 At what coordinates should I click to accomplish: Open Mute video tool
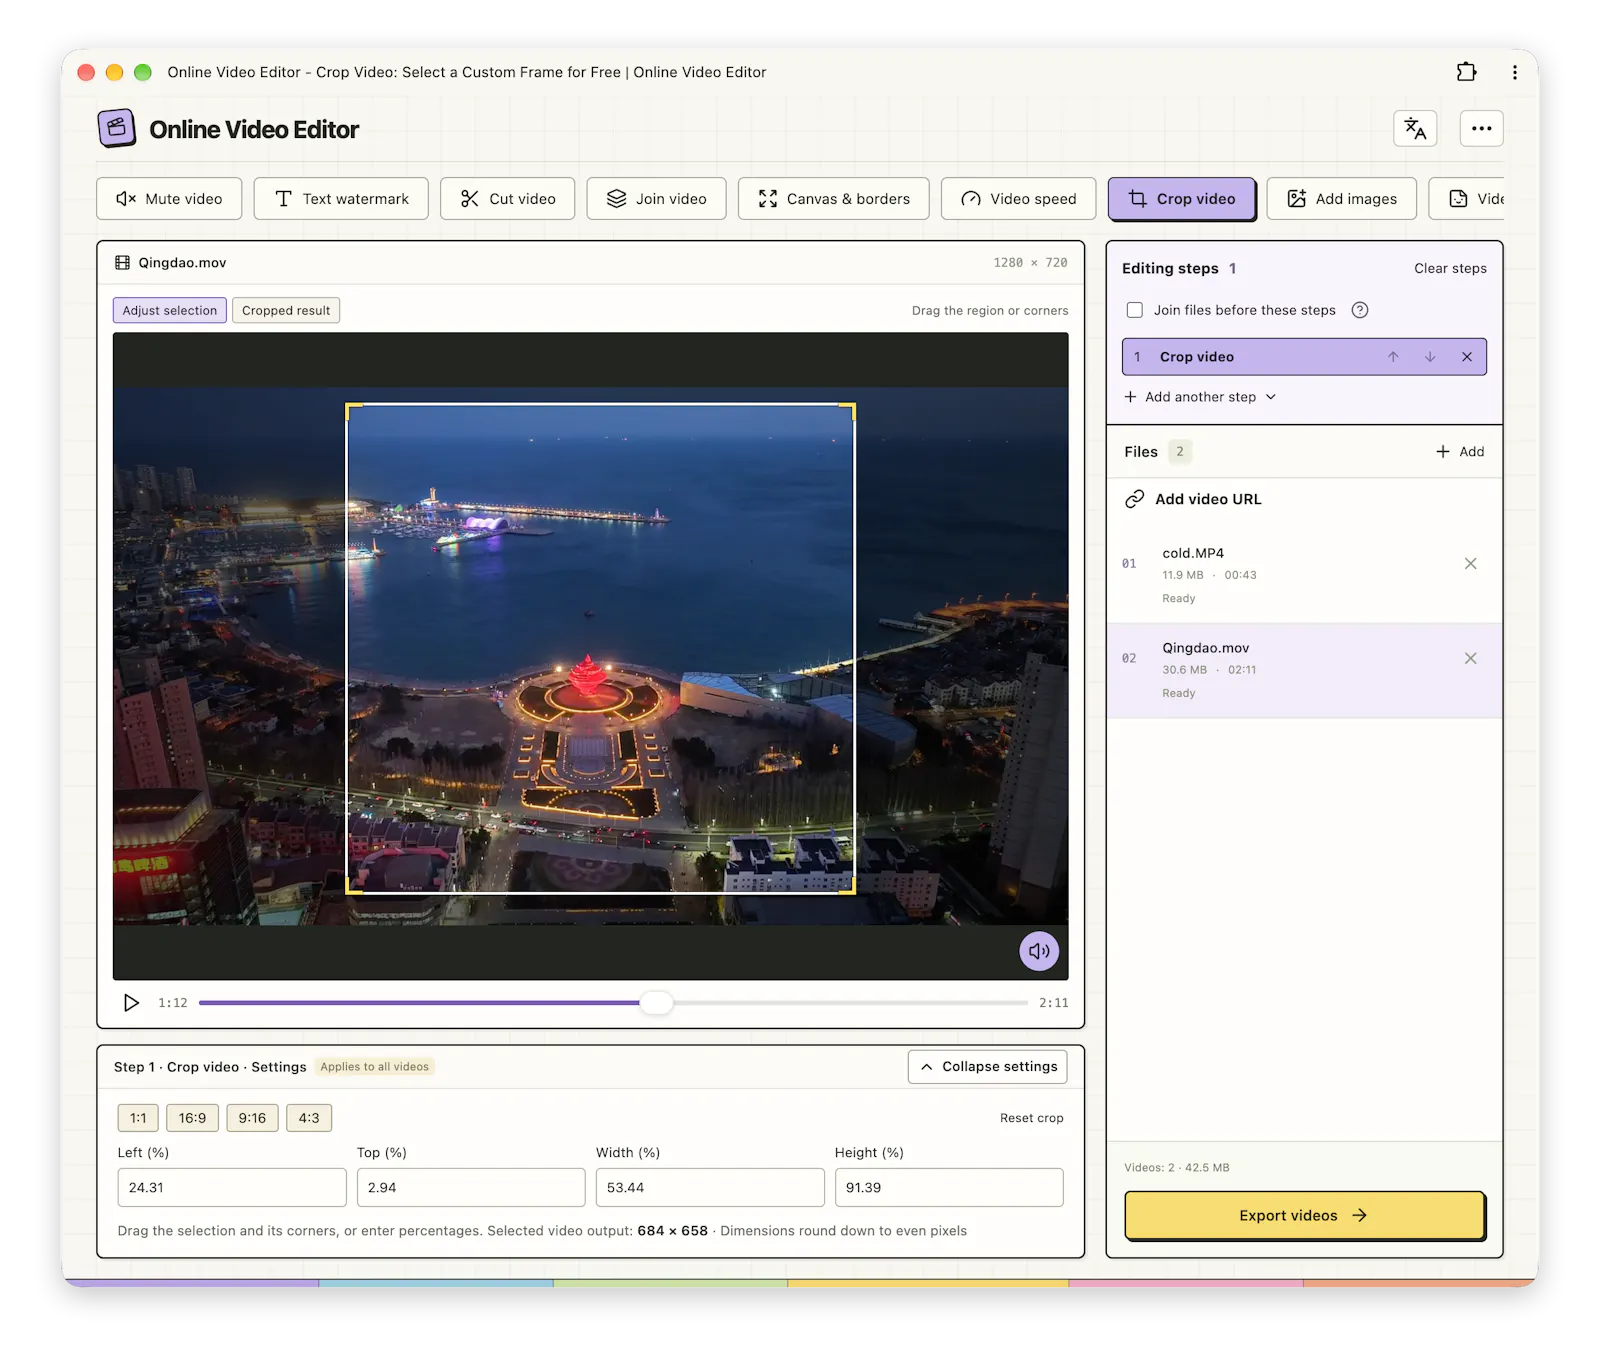(x=169, y=199)
